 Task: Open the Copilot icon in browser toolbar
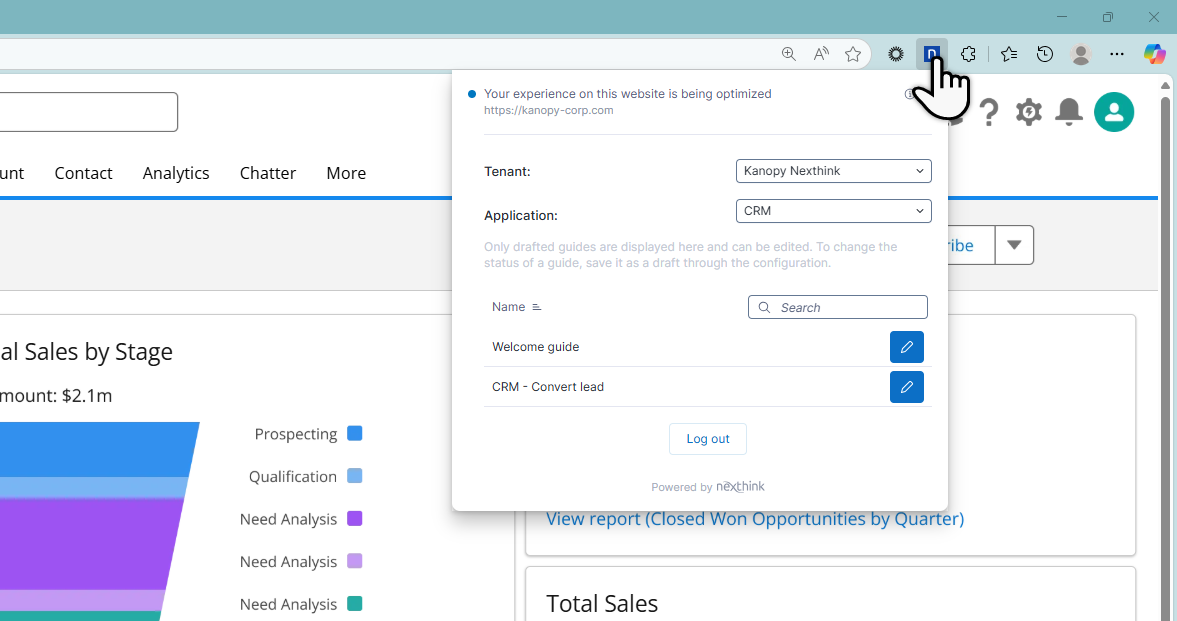pos(1154,54)
